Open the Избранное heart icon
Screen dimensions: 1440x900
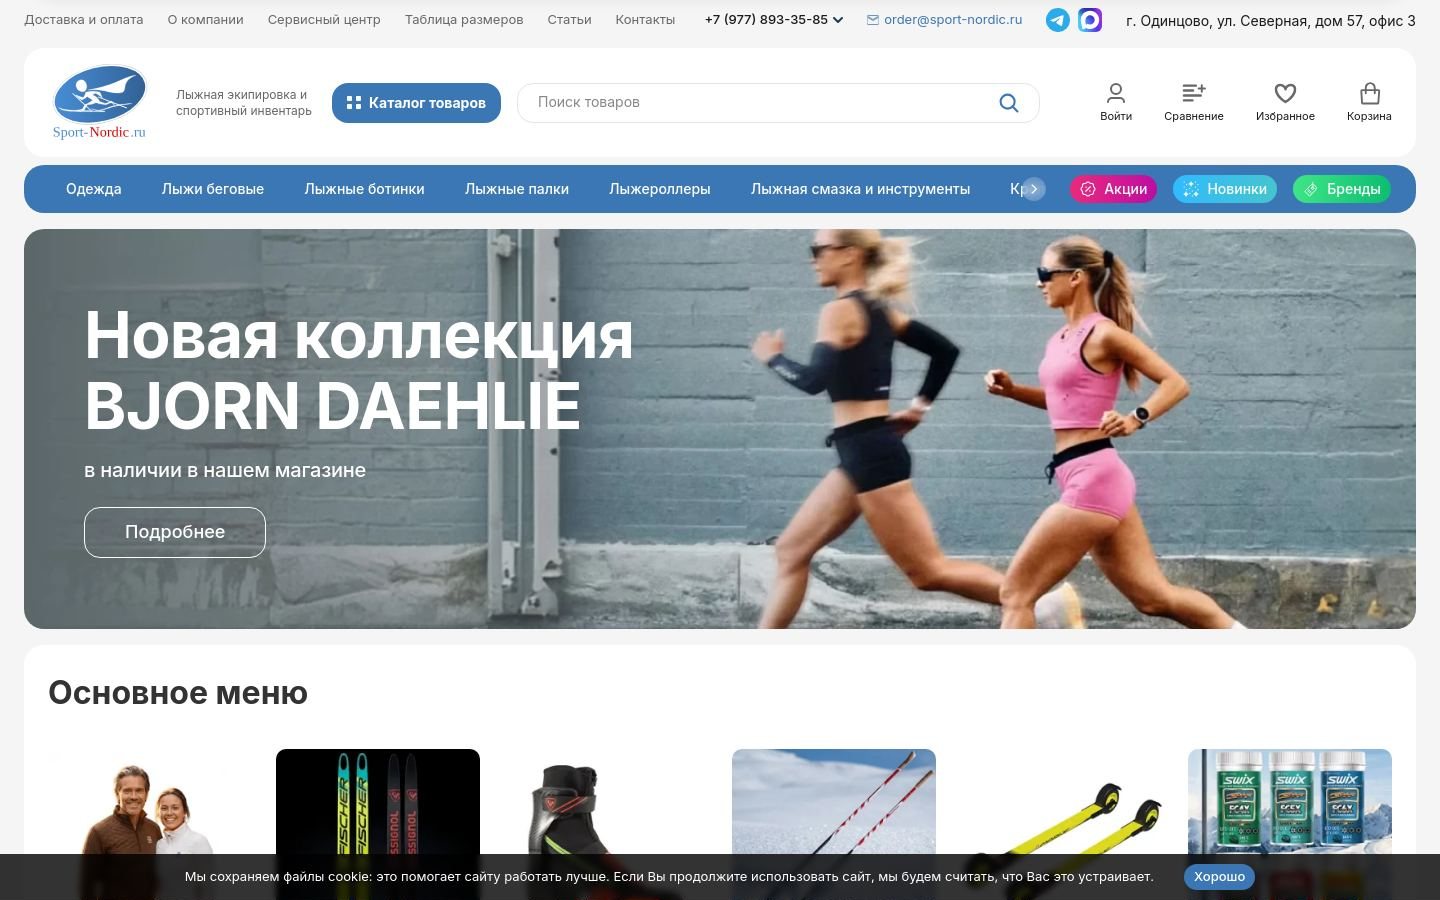[x=1285, y=102]
